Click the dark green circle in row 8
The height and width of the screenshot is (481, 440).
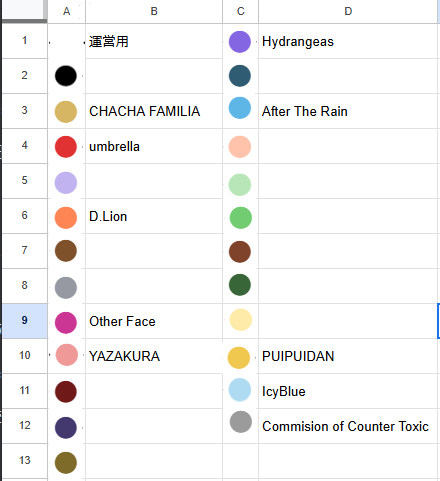click(240, 285)
